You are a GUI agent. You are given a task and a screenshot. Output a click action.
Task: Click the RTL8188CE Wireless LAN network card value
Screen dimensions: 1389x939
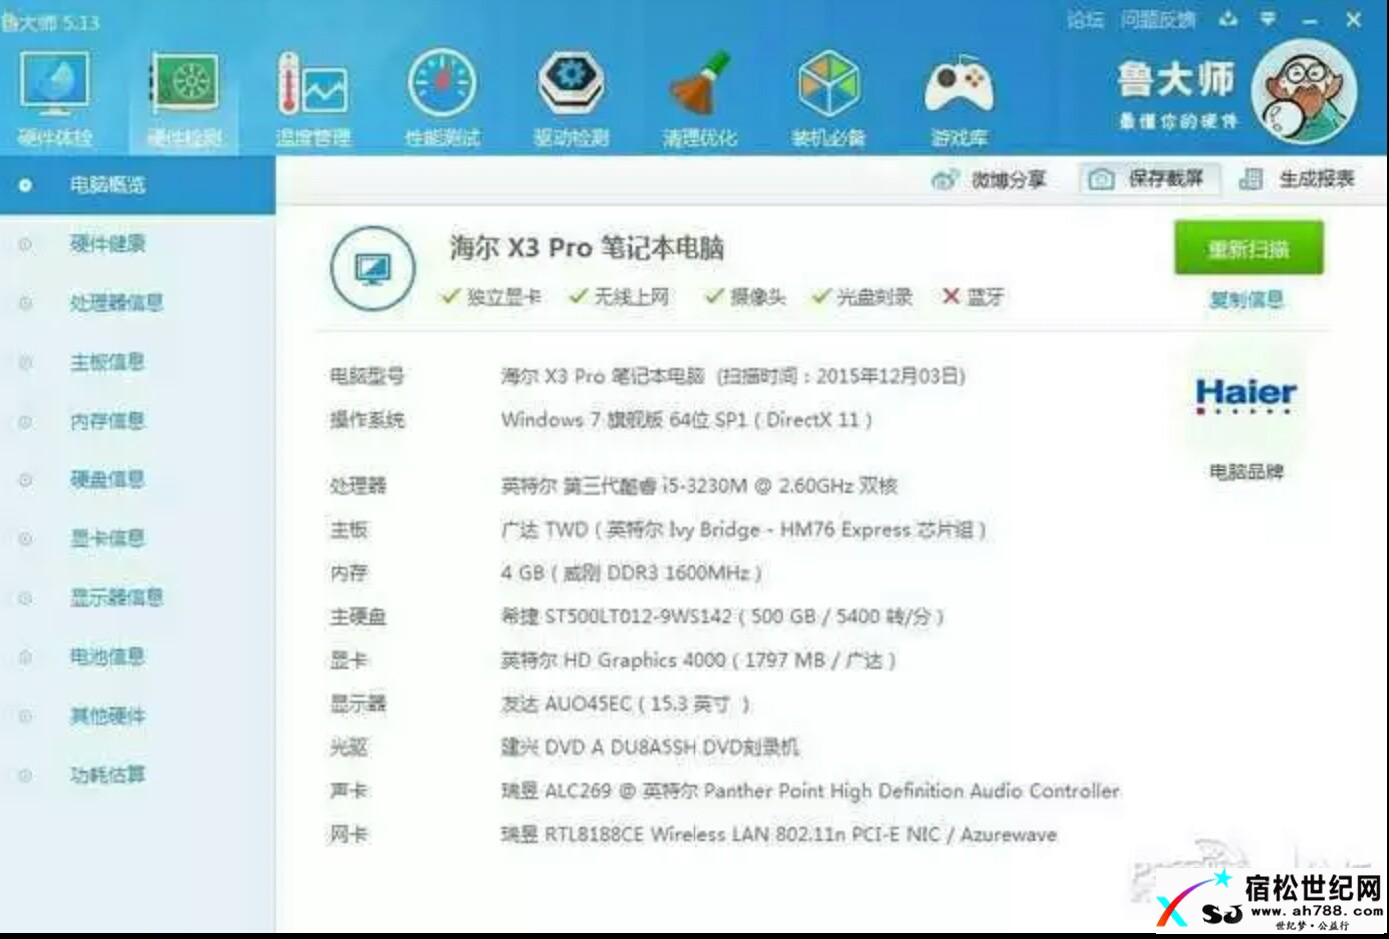tap(778, 834)
